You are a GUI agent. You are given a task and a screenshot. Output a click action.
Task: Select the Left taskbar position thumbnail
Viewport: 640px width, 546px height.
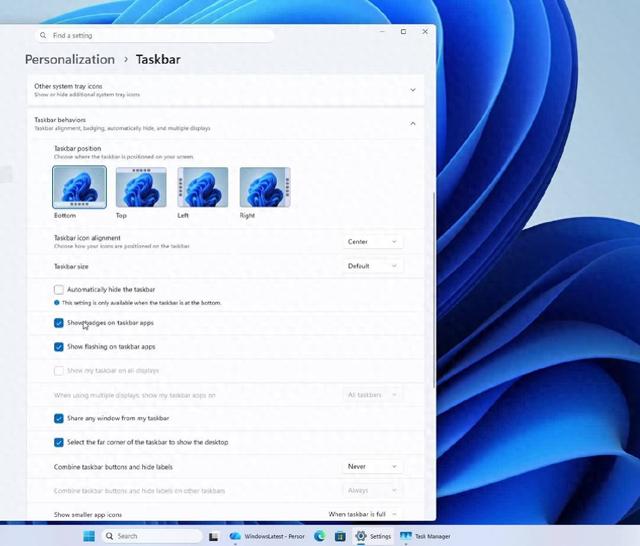(203, 187)
